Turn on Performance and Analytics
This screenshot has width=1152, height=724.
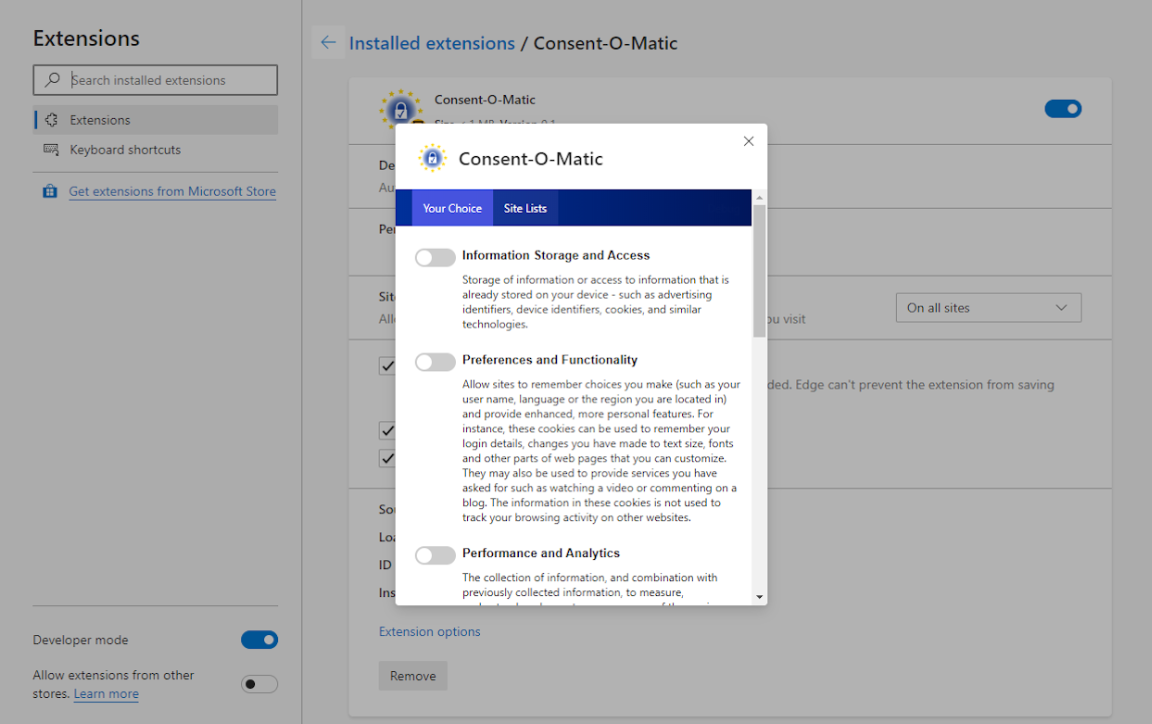435,554
